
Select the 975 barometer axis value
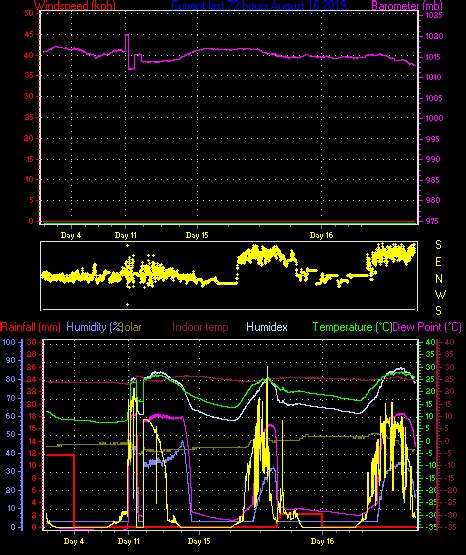pos(432,221)
